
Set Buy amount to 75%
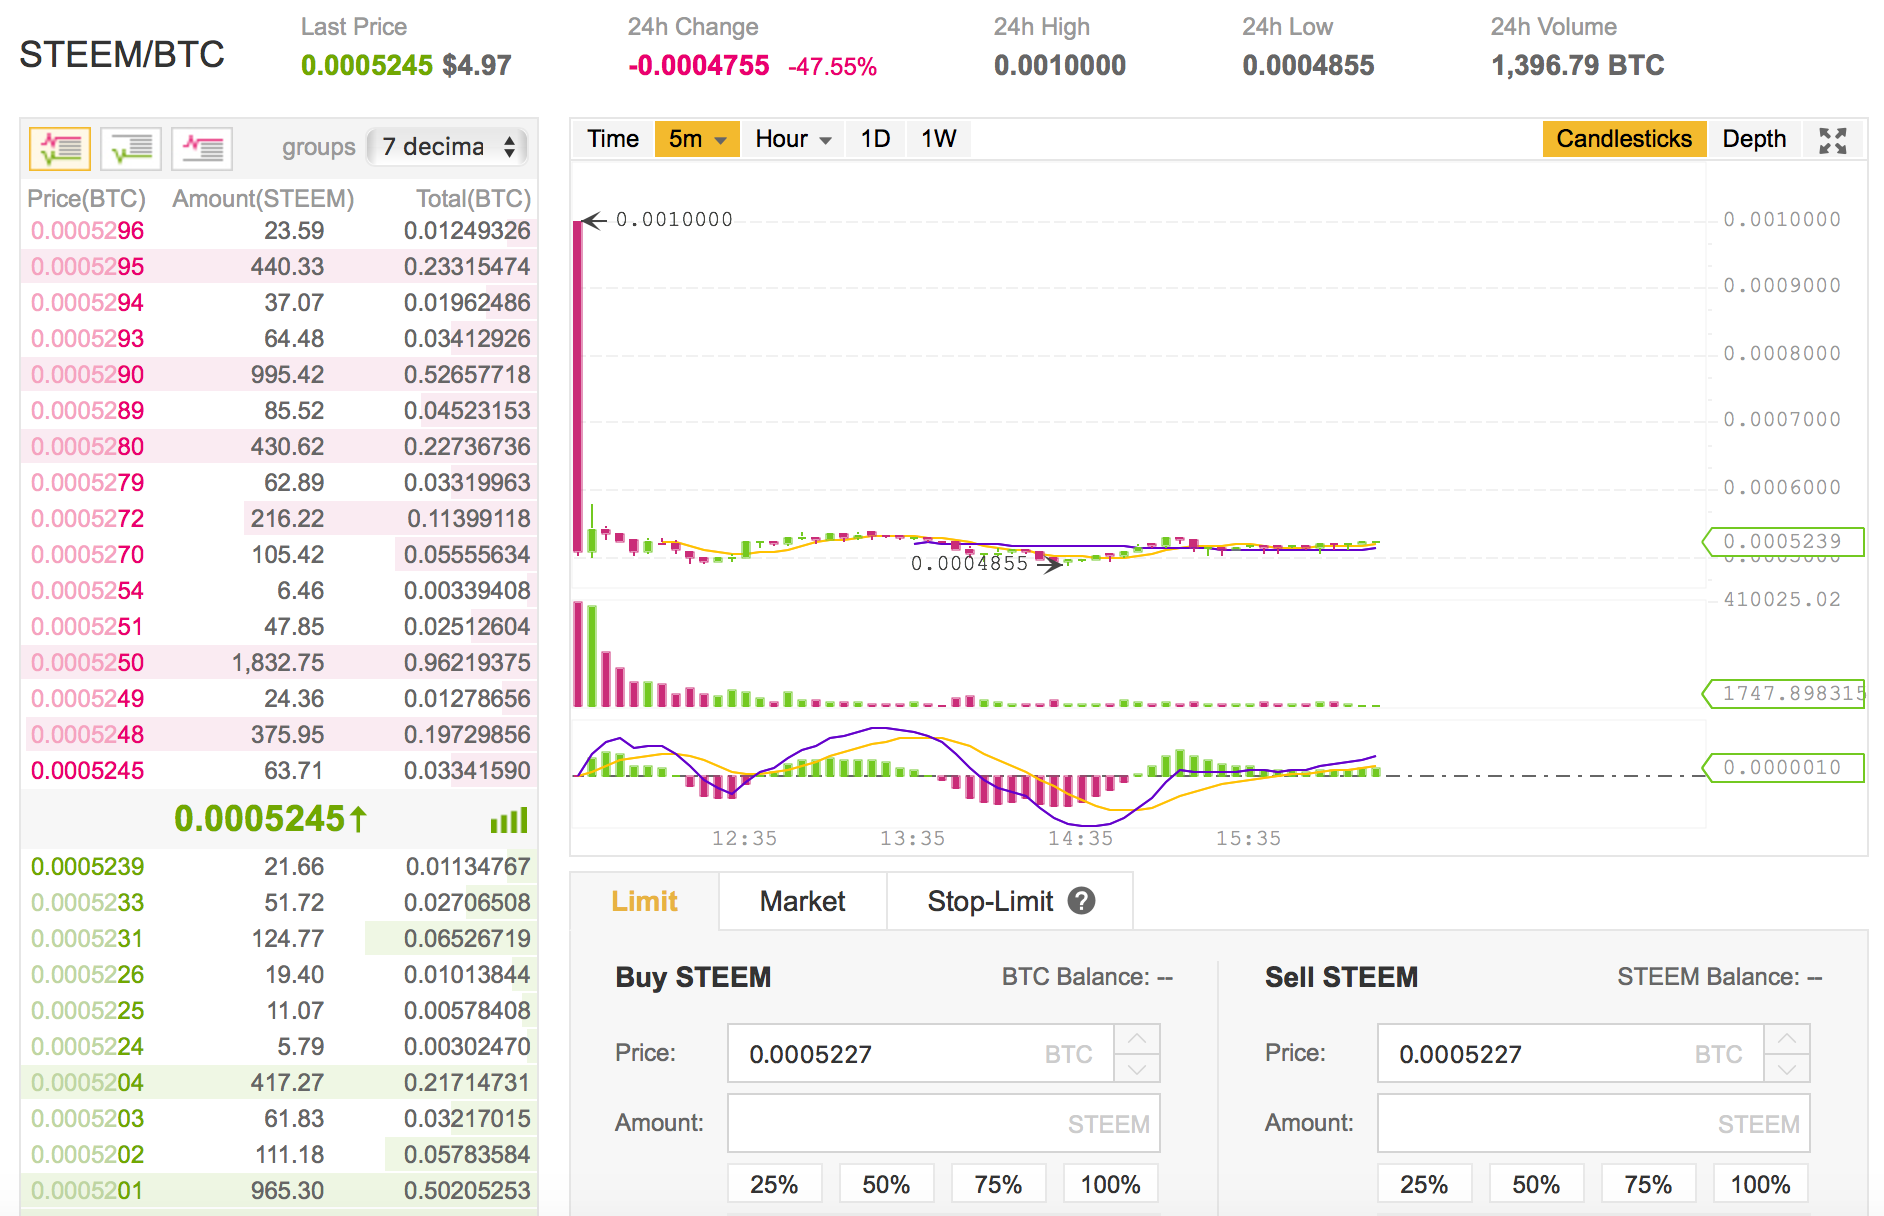(x=998, y=1184)
